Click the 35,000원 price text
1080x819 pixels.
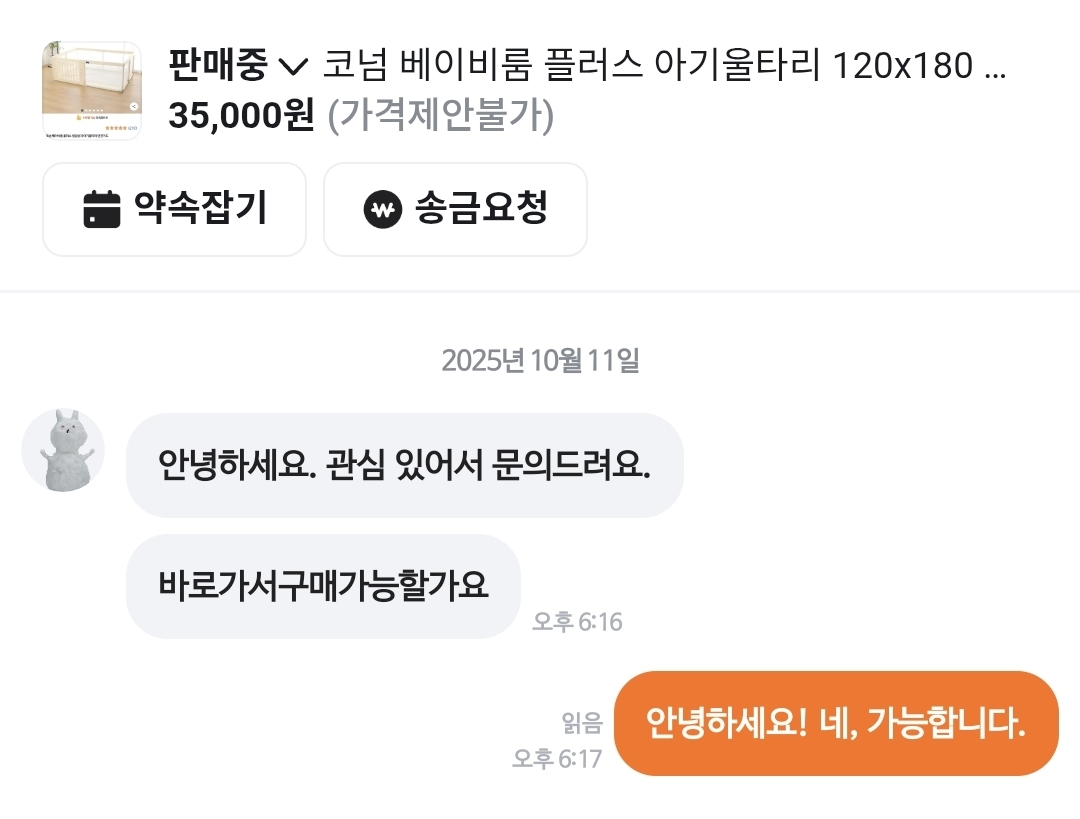tap(241, 116)
